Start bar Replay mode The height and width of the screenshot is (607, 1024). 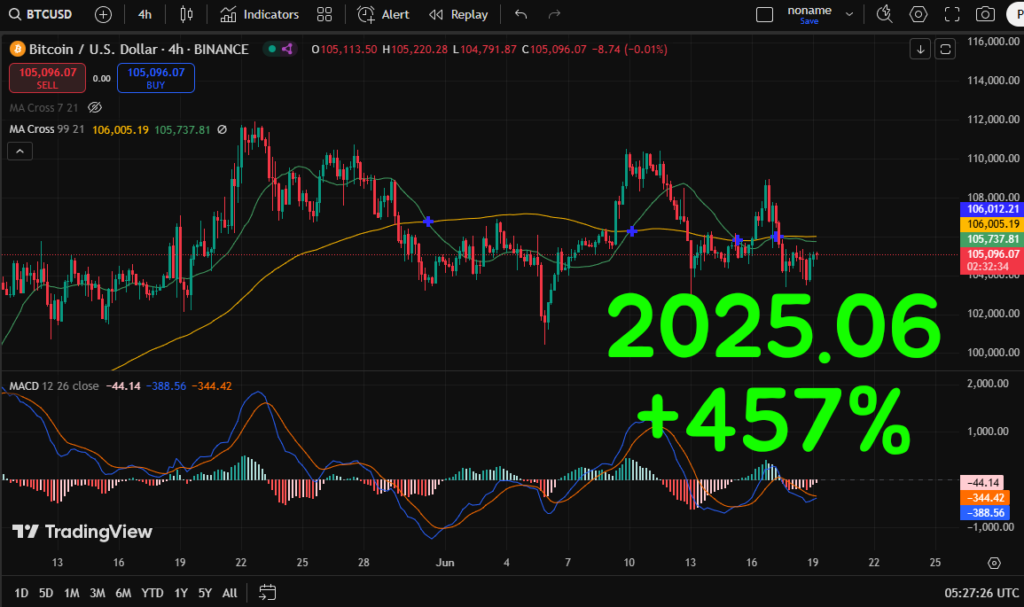pyautogui.click(x=458, y=14)
